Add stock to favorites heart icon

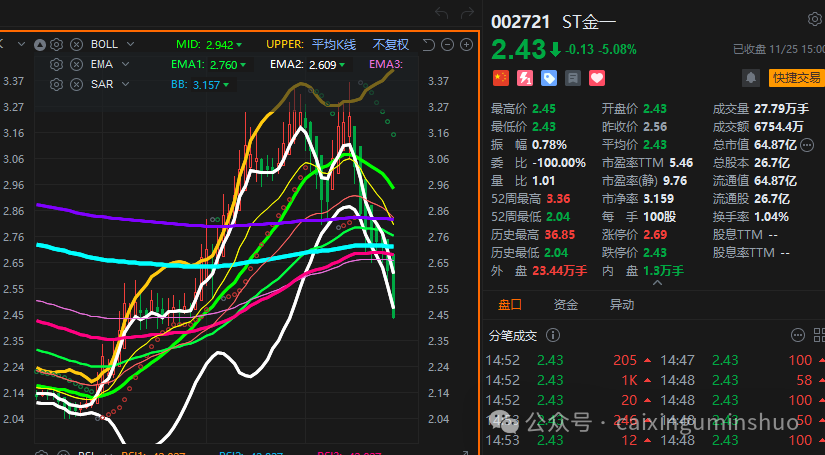[x=597, y=77]
